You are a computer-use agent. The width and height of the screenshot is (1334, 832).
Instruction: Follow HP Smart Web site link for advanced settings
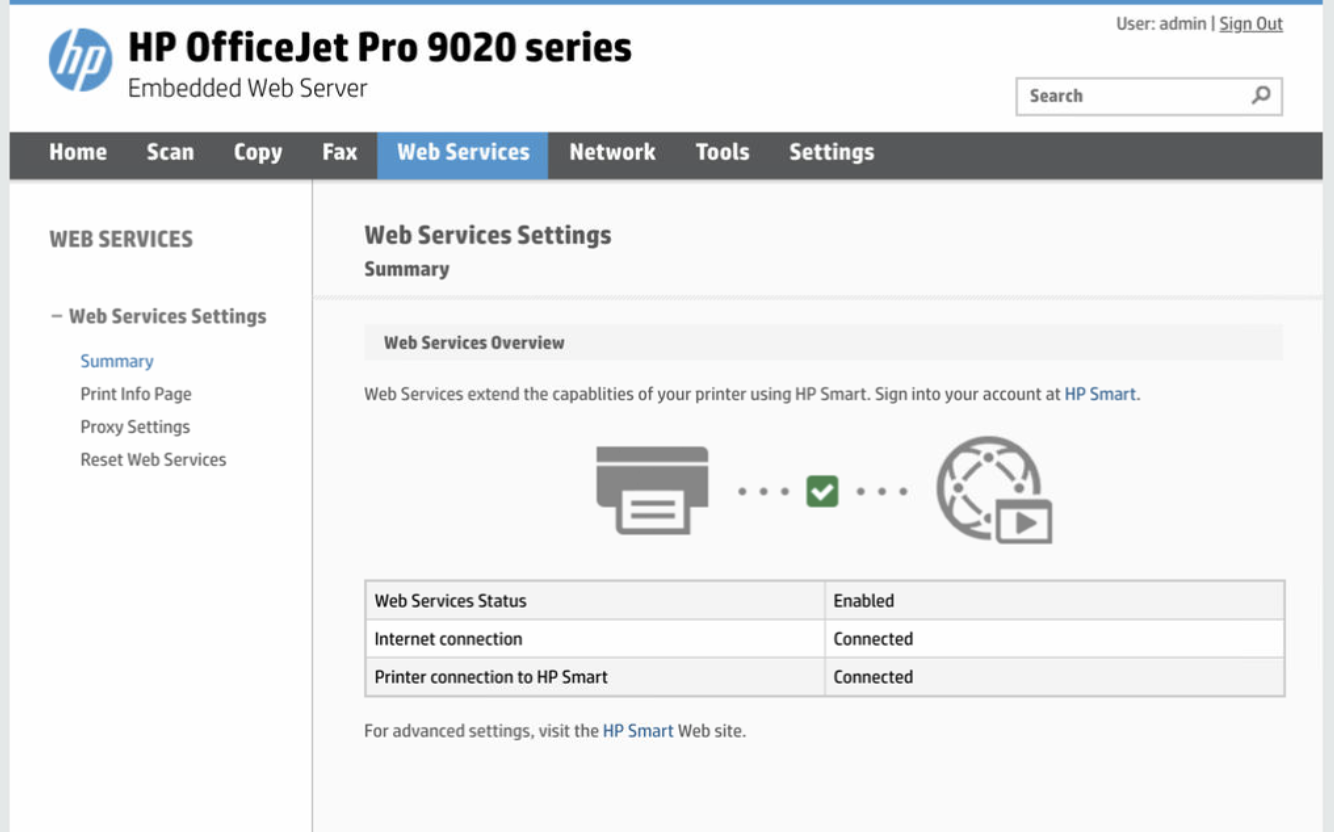(x=638, y=731)
